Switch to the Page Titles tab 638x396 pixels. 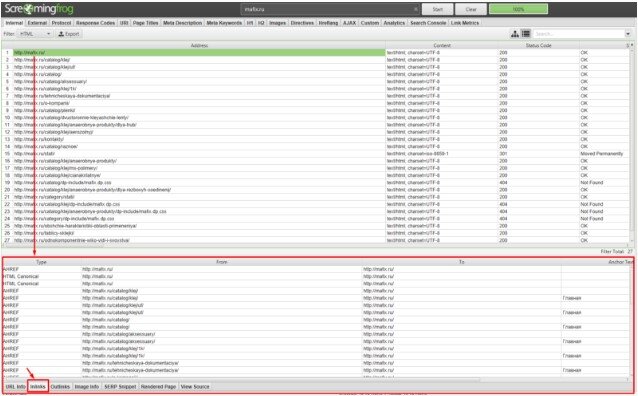click(145, 23)
